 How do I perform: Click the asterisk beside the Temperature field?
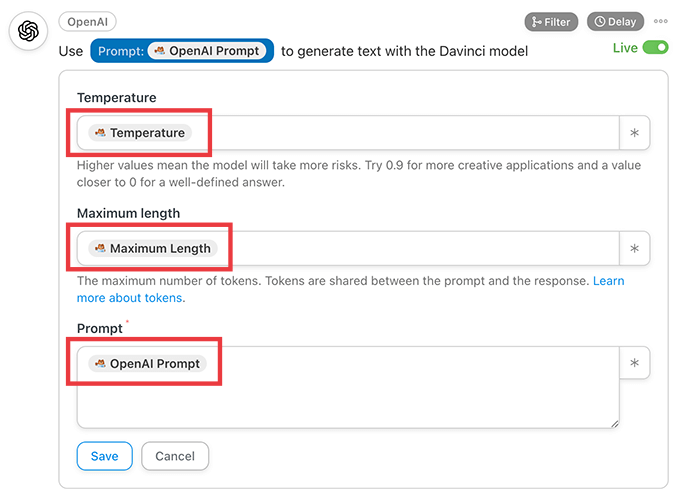[x=634, y=133]
